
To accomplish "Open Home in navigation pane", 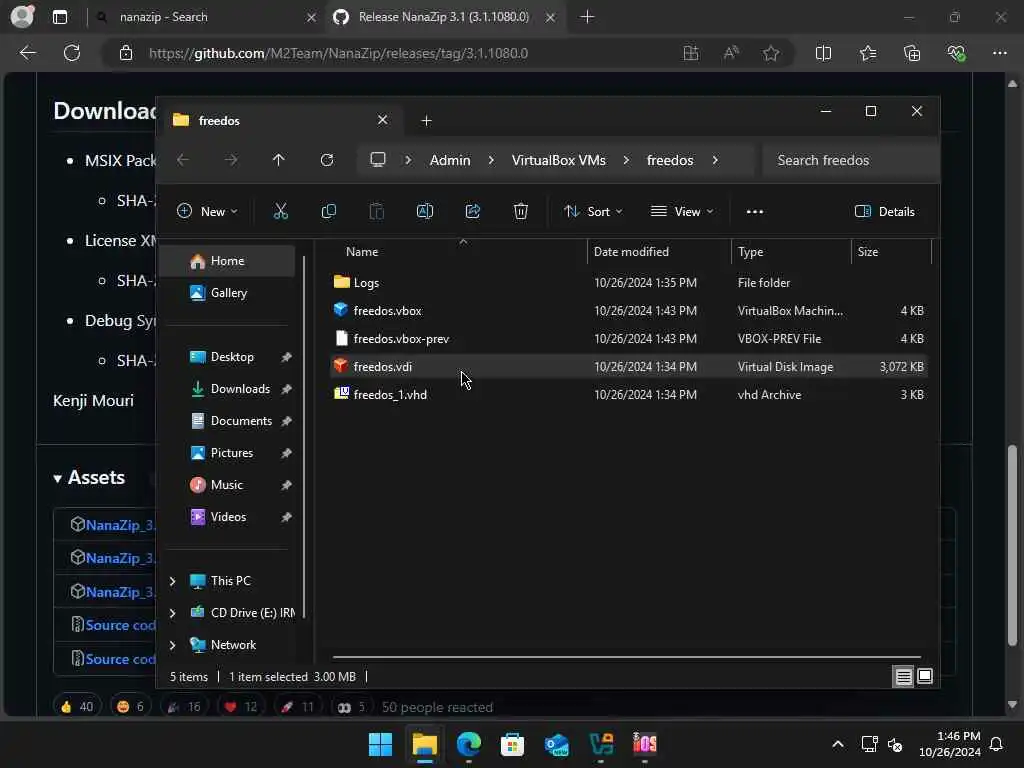I will click(227, 261).
